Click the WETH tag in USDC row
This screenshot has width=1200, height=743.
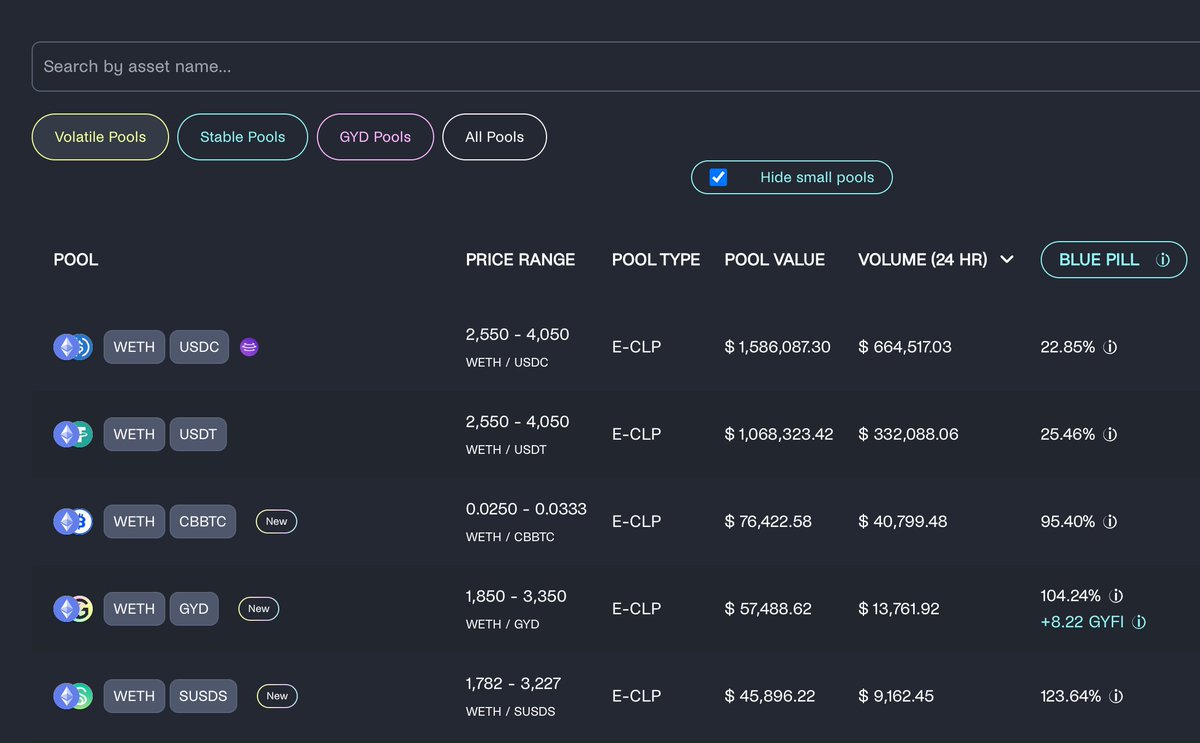134,347
